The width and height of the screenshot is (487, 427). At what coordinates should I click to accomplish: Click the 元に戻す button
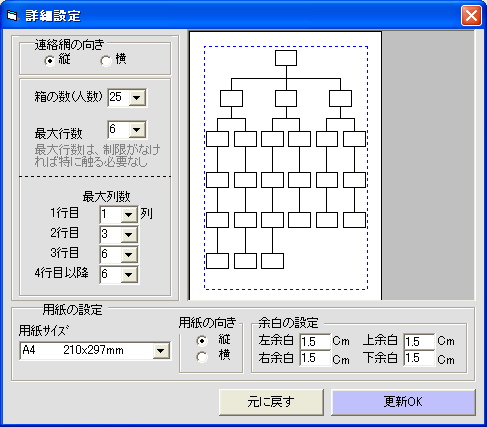271,402
